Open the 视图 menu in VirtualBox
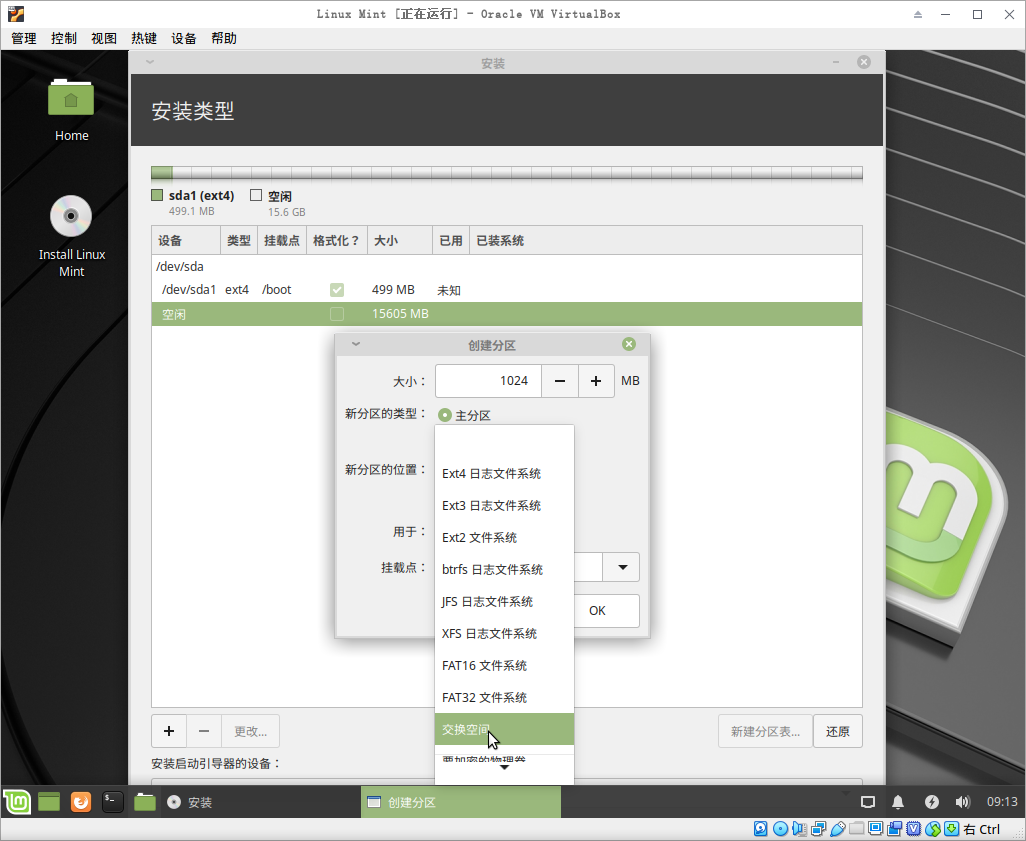The height and width of the screenshot is (841, 1026). click(104, 38)
